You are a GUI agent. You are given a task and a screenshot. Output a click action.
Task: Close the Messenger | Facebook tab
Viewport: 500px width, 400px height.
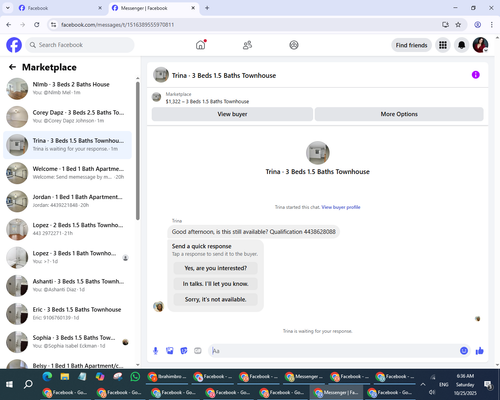tap(193, 8)
